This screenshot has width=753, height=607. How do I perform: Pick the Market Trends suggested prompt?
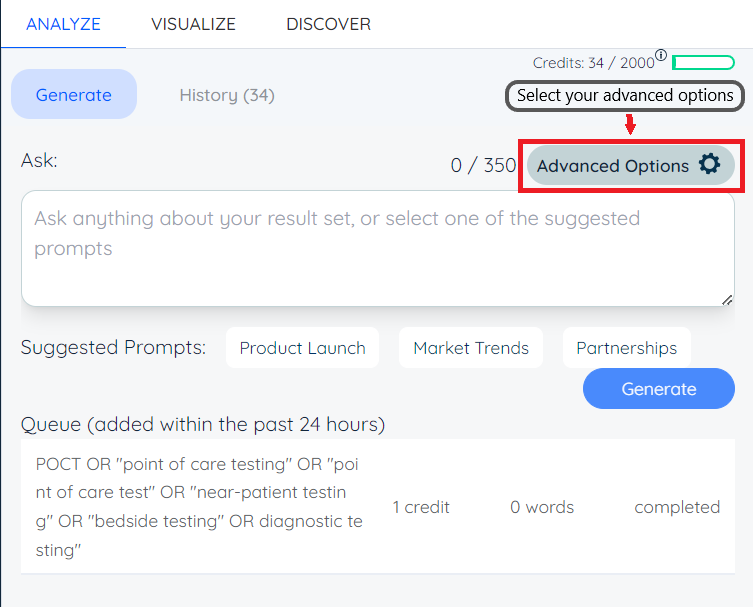[x=471, y=348]
